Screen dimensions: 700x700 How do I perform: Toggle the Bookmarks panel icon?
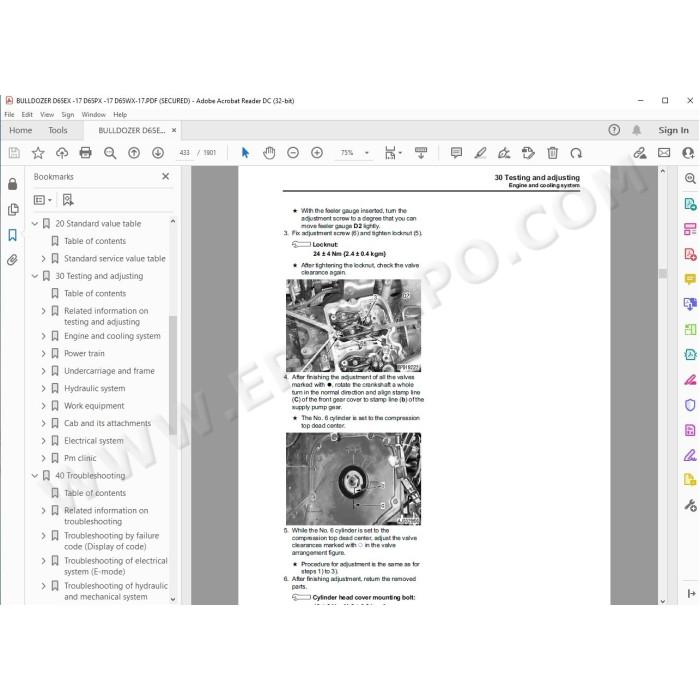[12, 235]
